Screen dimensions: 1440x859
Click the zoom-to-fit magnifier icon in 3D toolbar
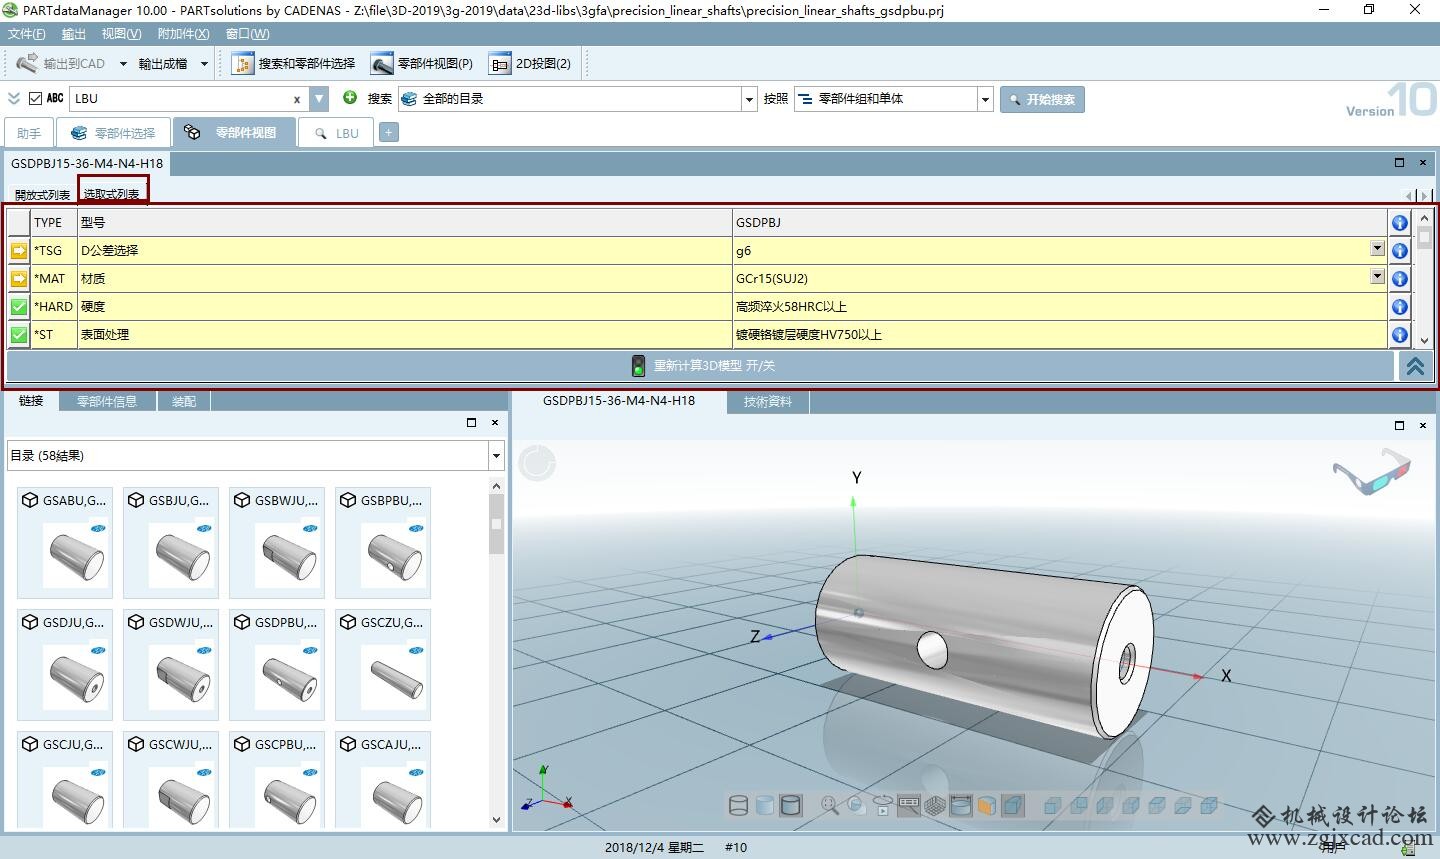830,806
